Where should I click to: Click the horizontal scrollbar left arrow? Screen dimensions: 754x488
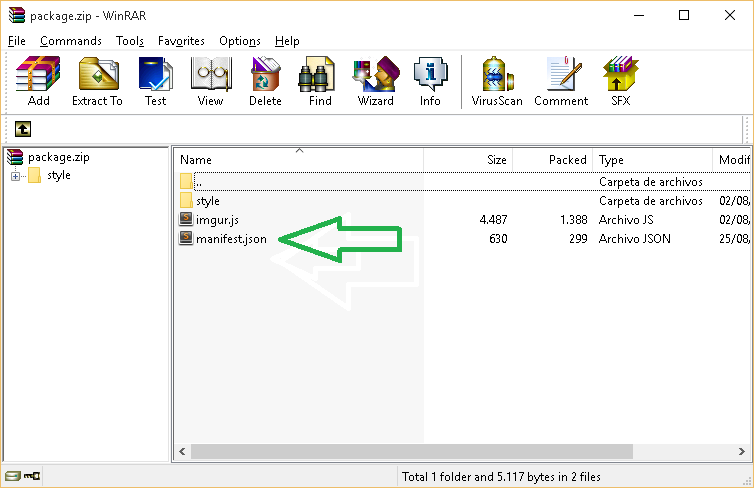pos(182,451)
